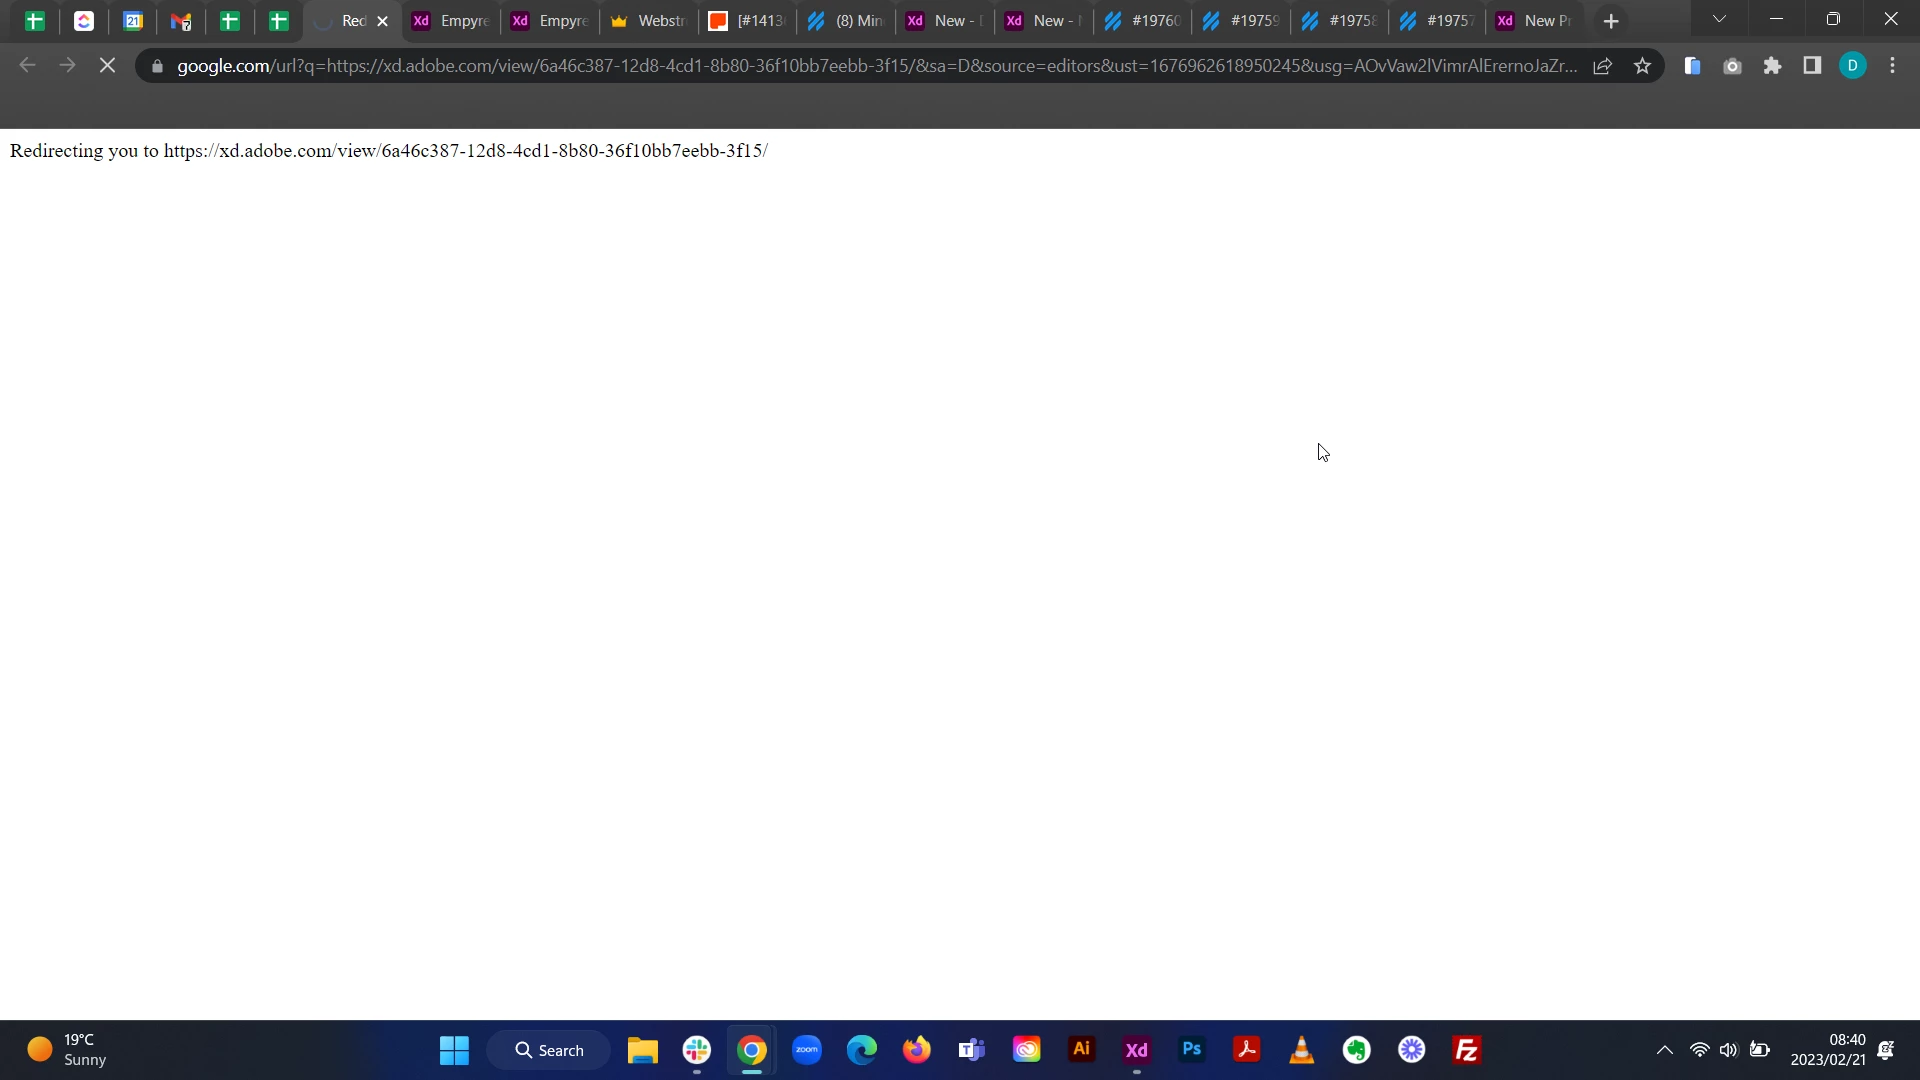This screenshot has width=1920, height=1080.
Task: Switch to the Webstr tab
Action: click(648, 21)
